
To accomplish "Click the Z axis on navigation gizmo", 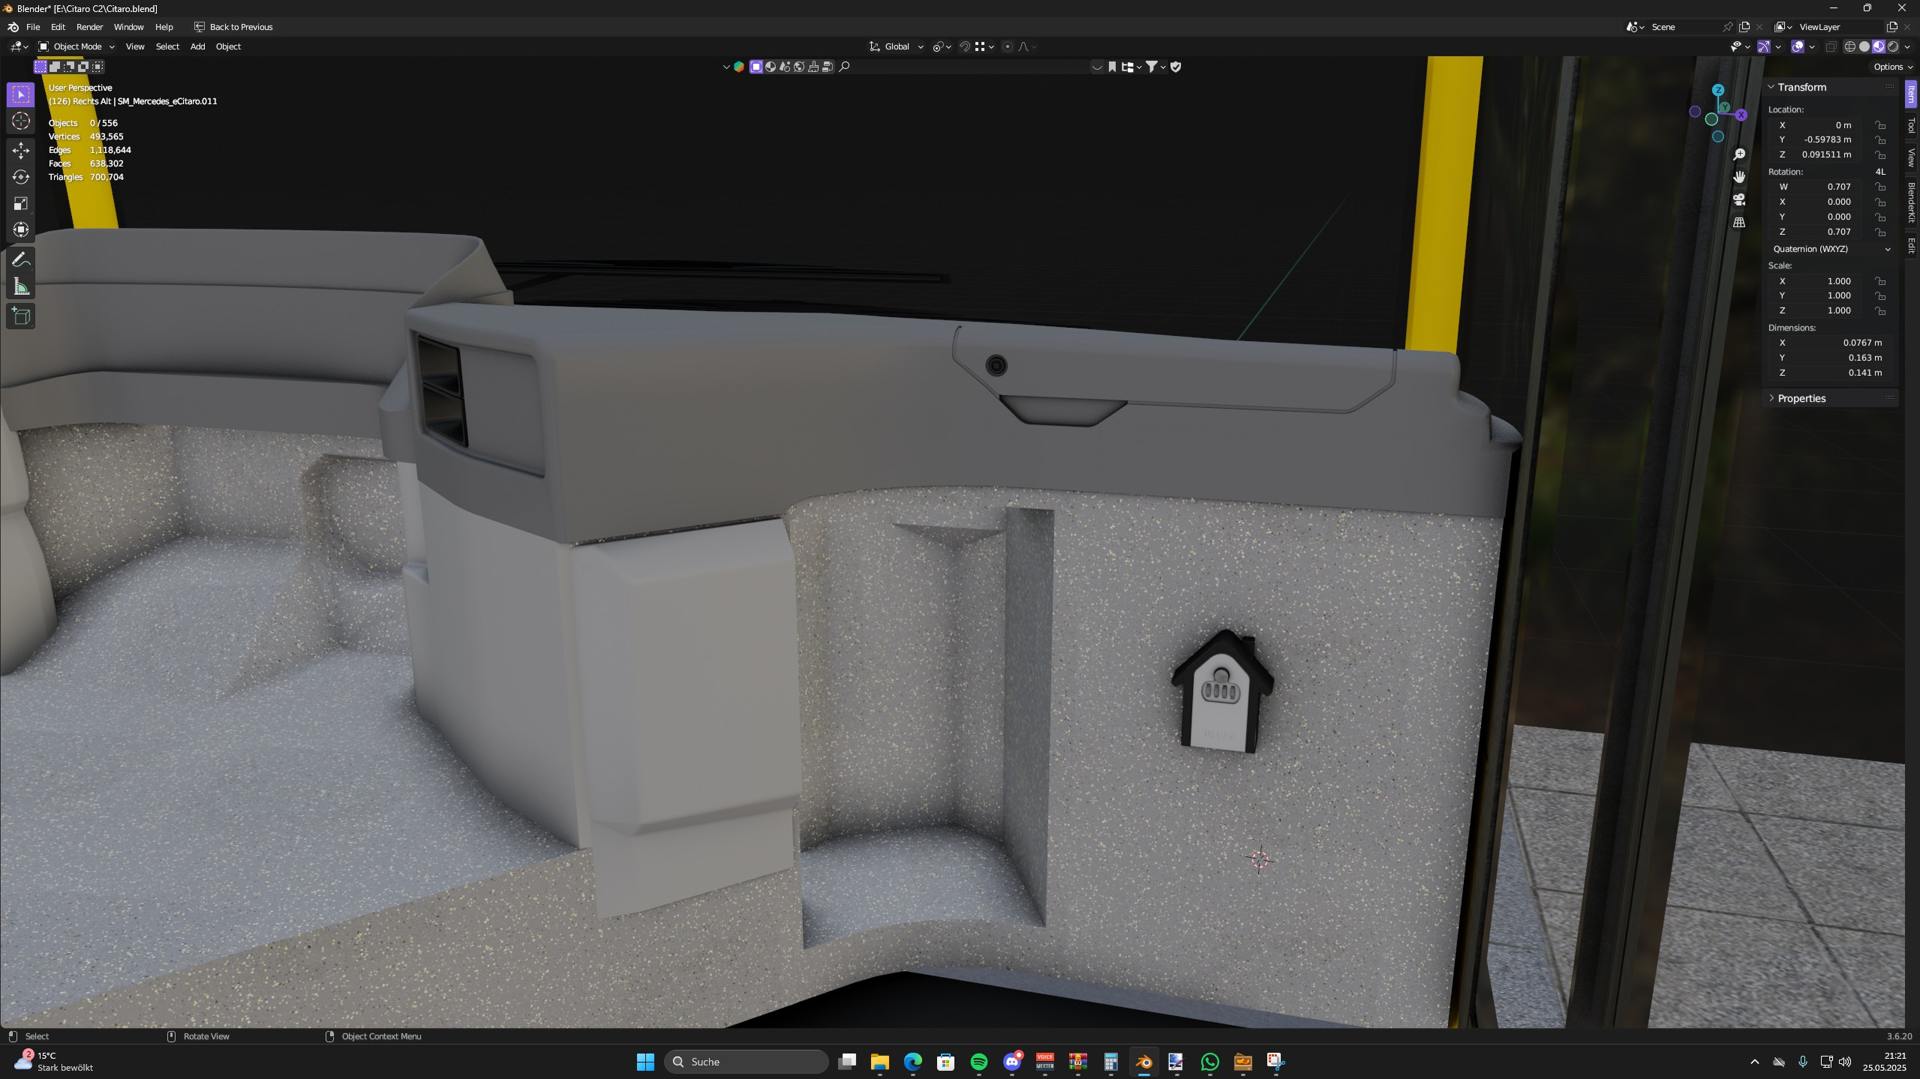I will pos(1718,90).
